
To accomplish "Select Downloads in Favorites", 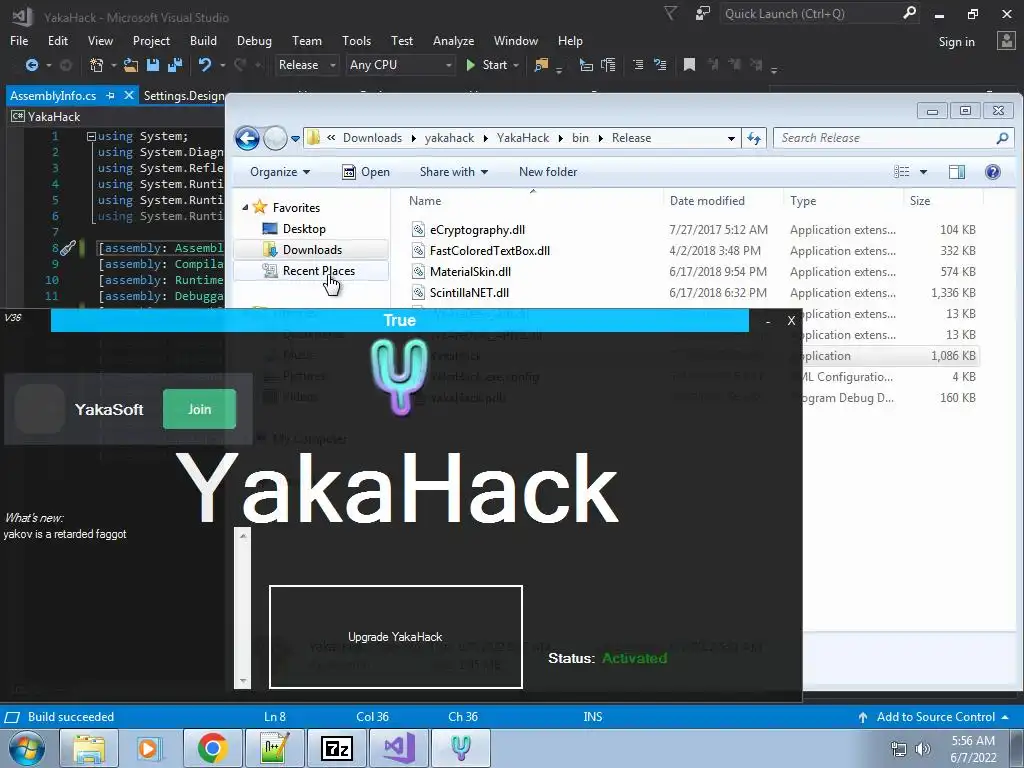I will pos(311,249).
